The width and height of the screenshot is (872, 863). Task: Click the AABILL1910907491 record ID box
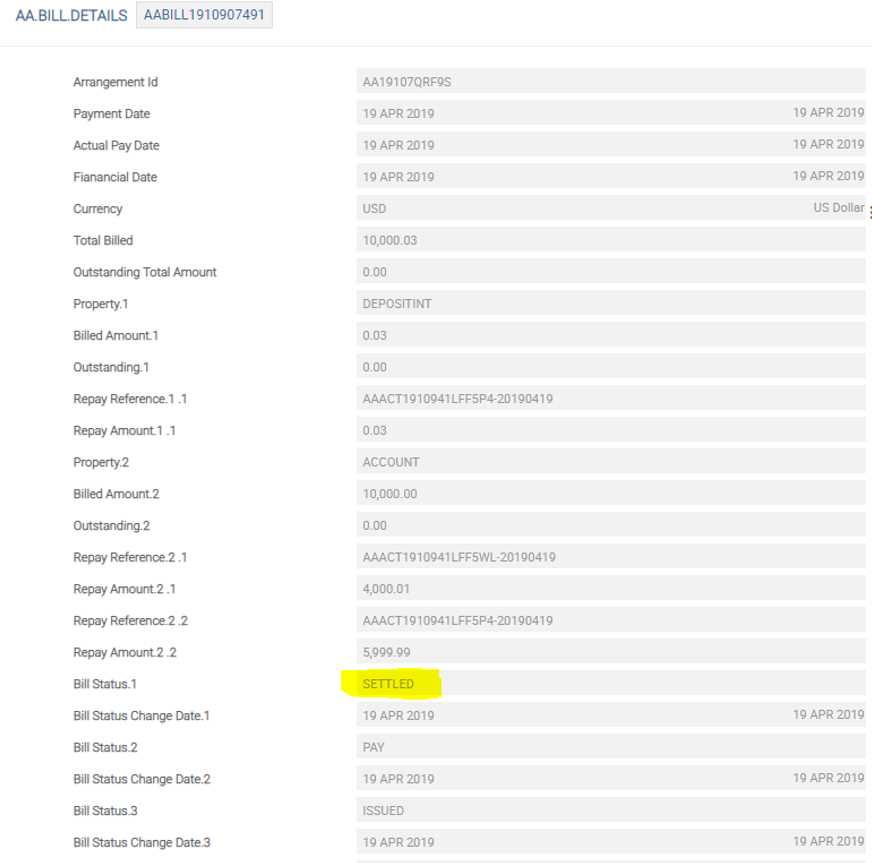(204, 16)
